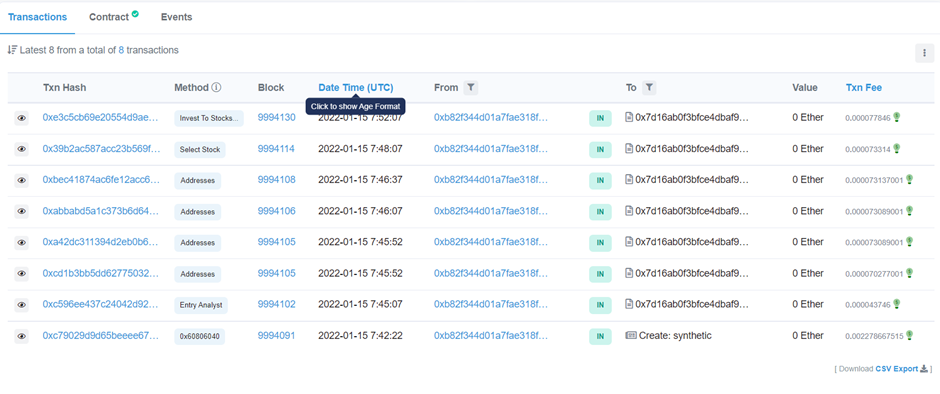
Task: Click the download icon next to CSV Export
Action: [924, 368]
